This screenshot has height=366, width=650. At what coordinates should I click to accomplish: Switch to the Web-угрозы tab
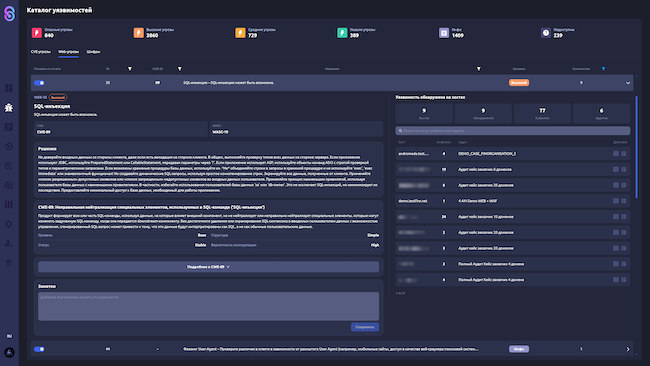(x=68, y=52)
